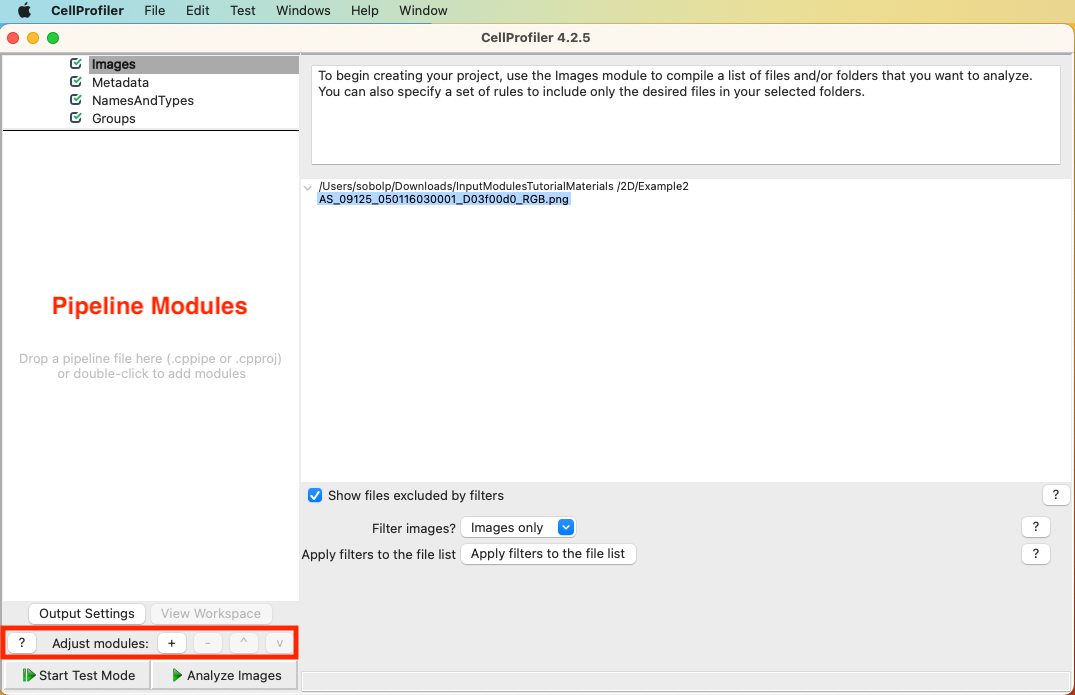Open help for Filter images setting
Screen dimensions: 1075x695
pyautogui.click(x=1035, y=526)
